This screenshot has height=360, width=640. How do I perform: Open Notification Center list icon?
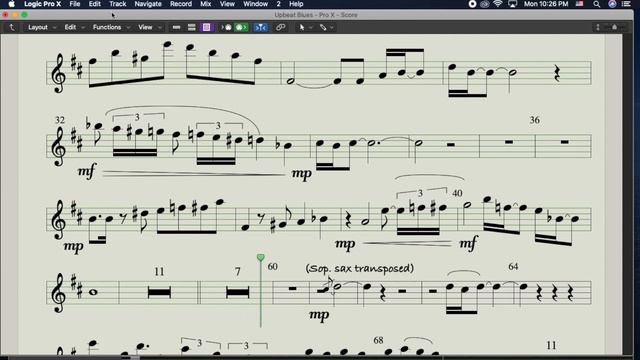tap(627, 4)
